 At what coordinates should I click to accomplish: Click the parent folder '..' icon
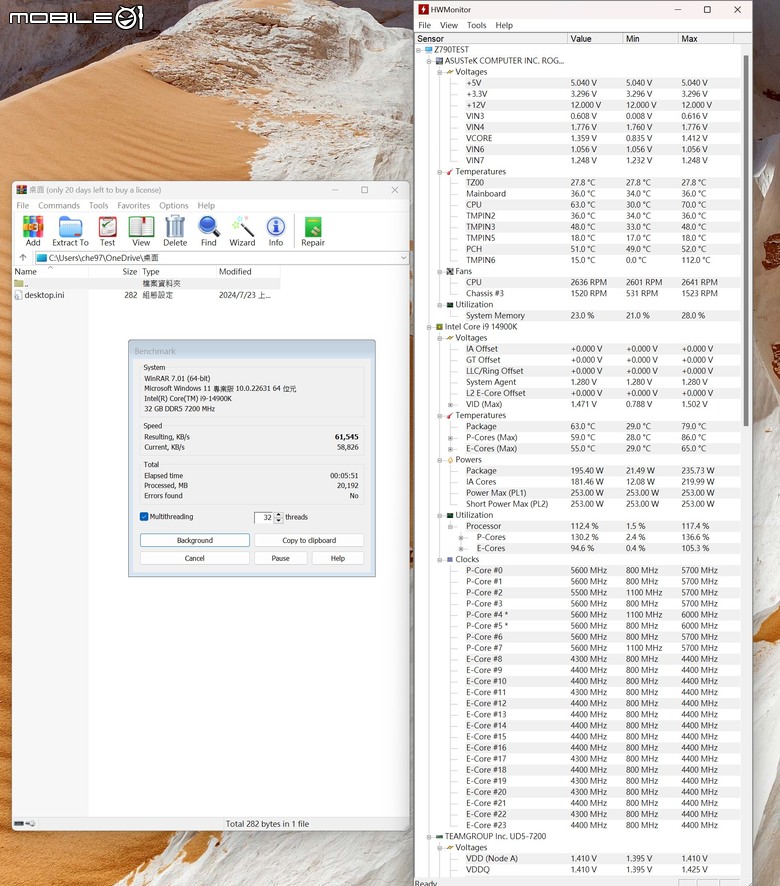click(19, 283)
